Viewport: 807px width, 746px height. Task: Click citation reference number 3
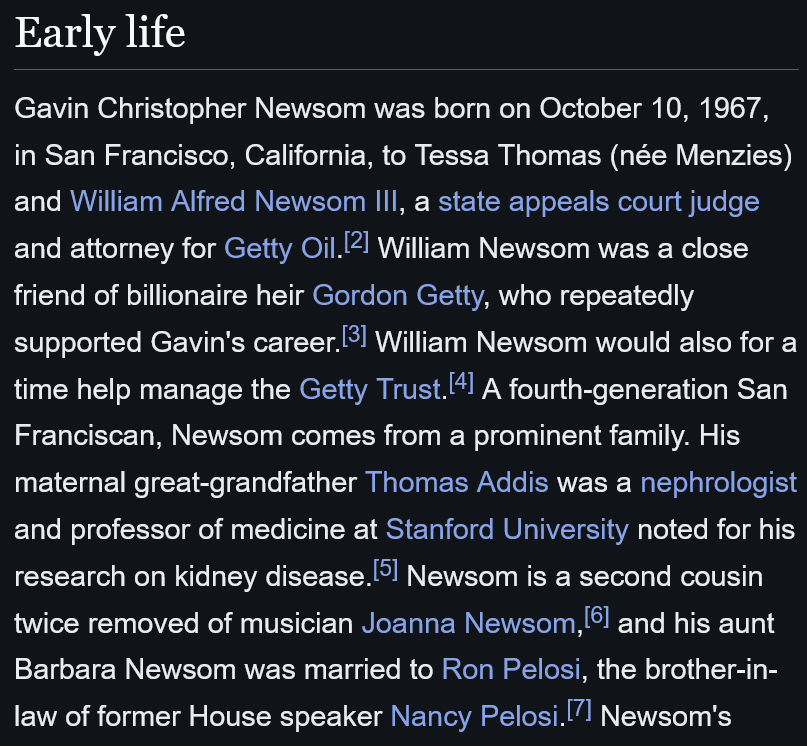click(x=354, y=337)
